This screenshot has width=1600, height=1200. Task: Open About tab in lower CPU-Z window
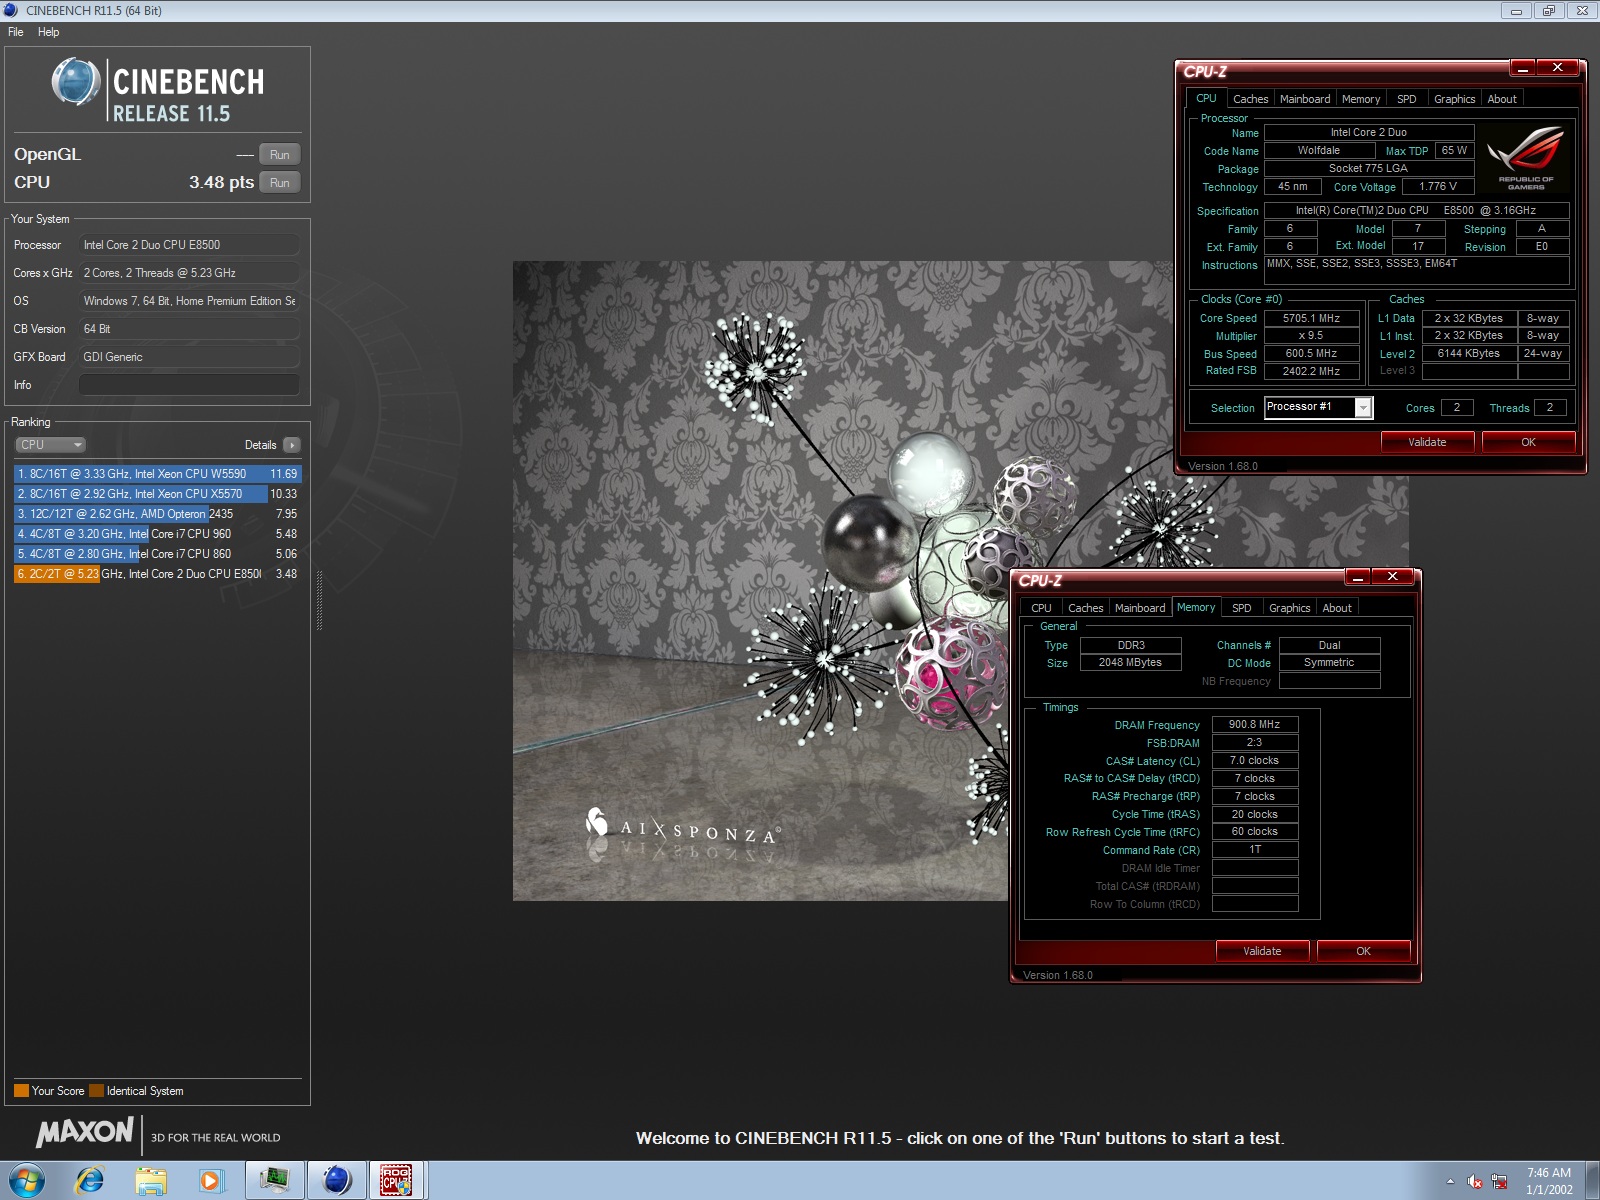[x=1337, y=608]
